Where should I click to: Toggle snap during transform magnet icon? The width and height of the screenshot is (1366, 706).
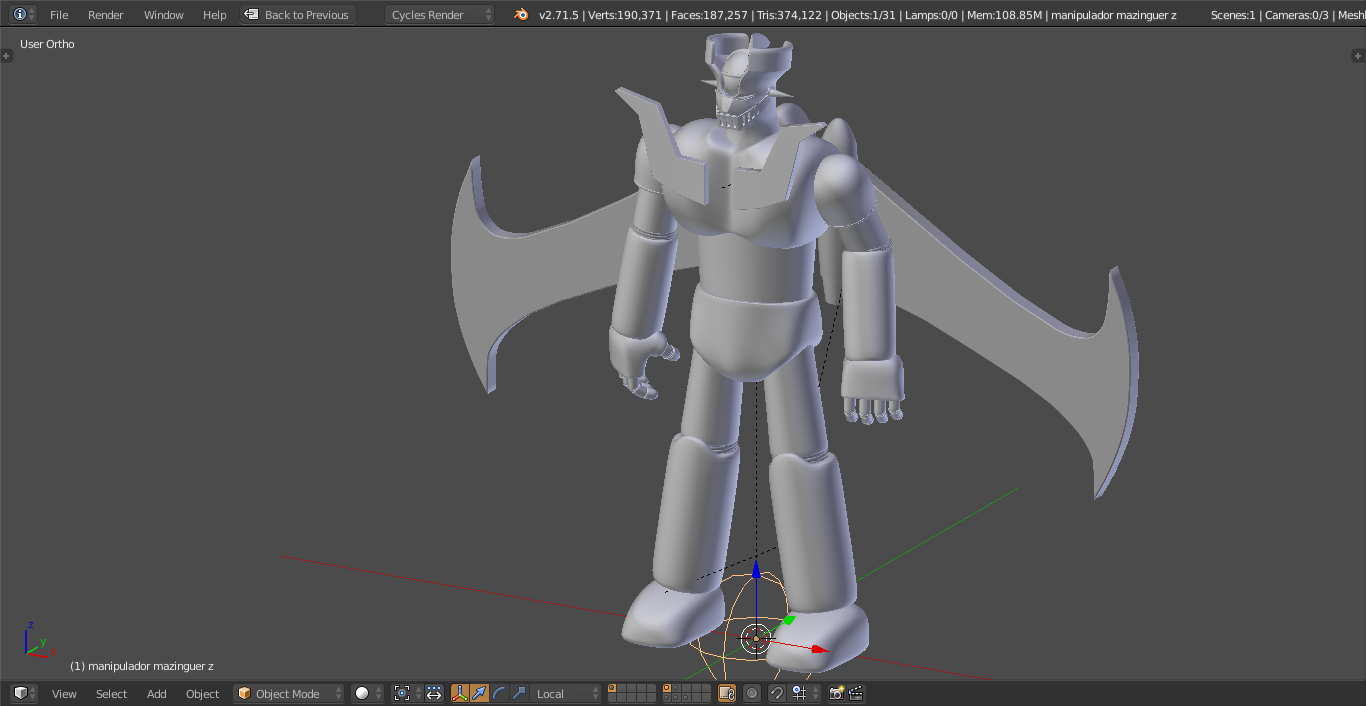coord(777,693)
